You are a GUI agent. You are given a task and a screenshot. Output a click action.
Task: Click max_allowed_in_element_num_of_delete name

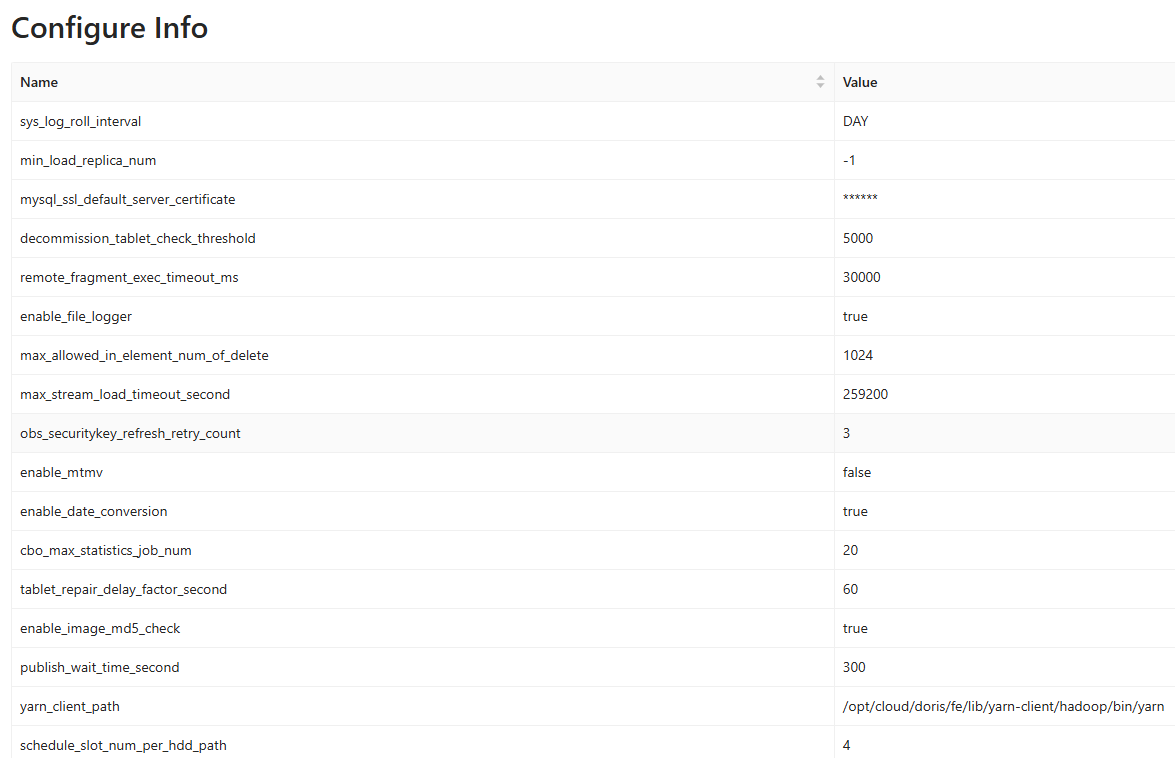[144, 355]
